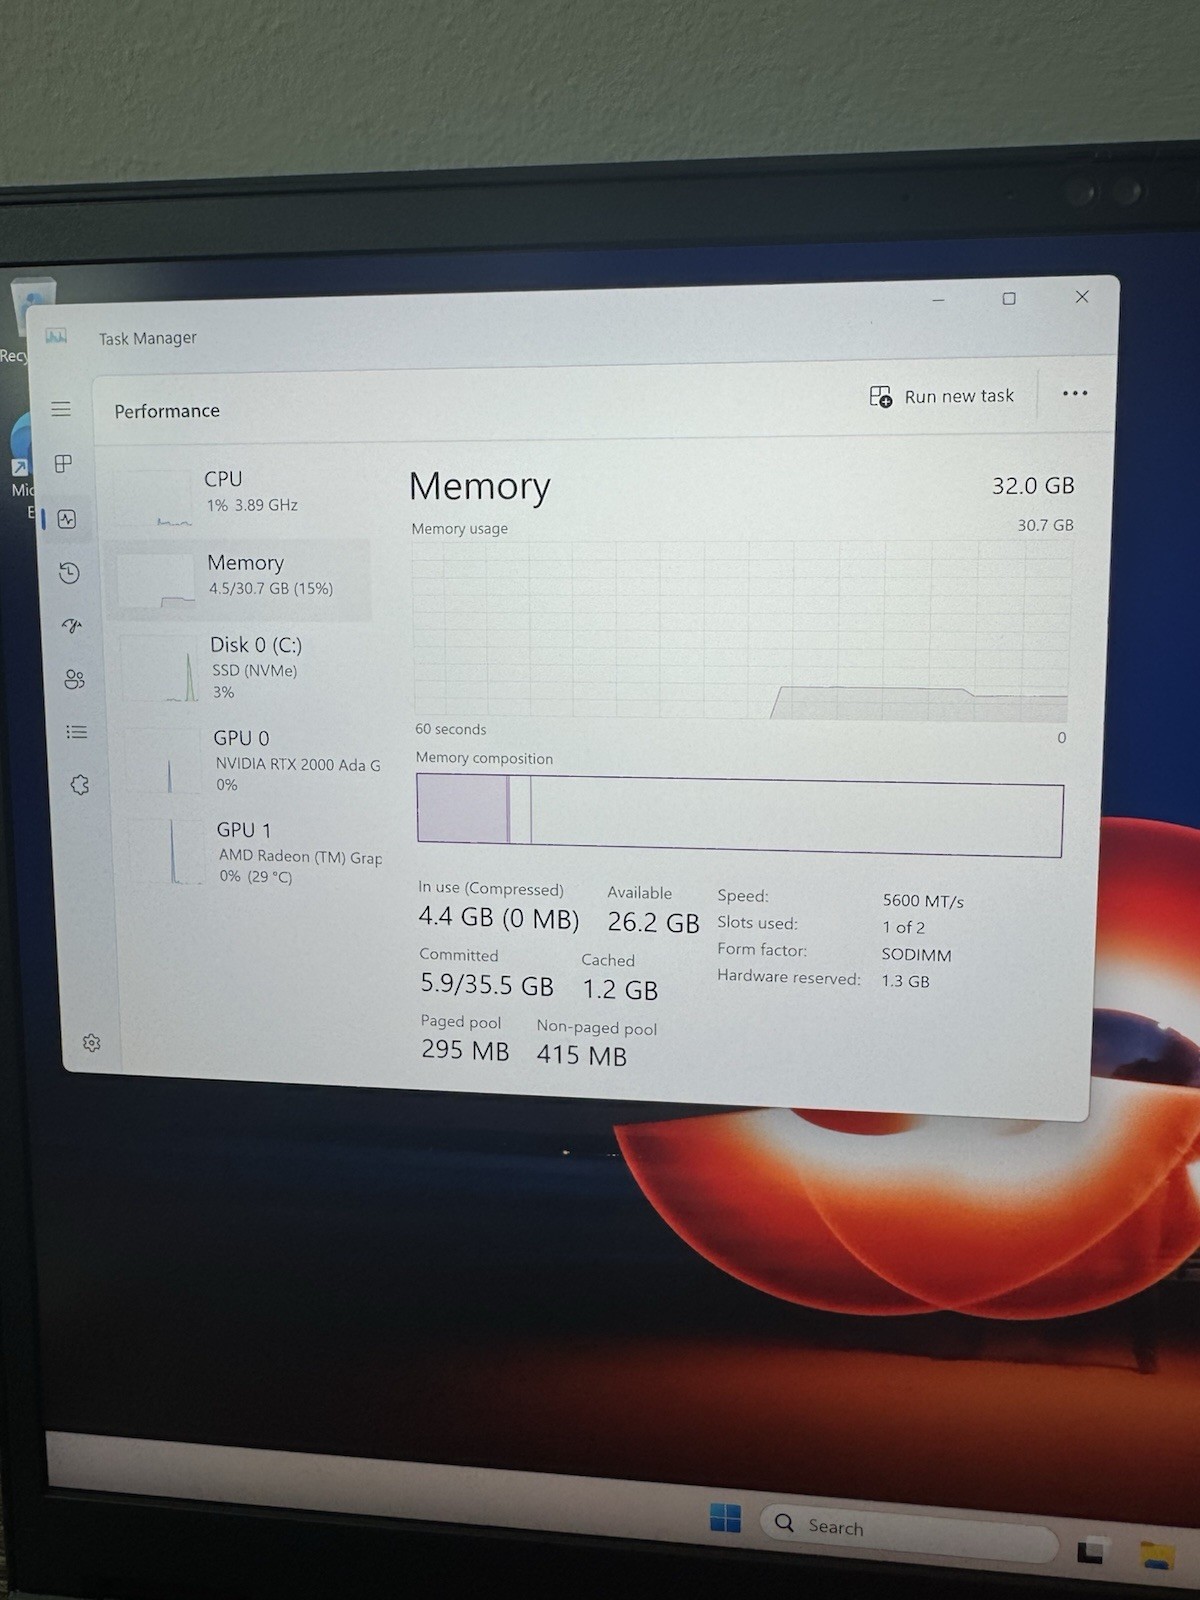Select GPU 0 NVIDIA RTX 2000 Ada
Viewport: 1200px width, 1600px height.
pos(250,760)
